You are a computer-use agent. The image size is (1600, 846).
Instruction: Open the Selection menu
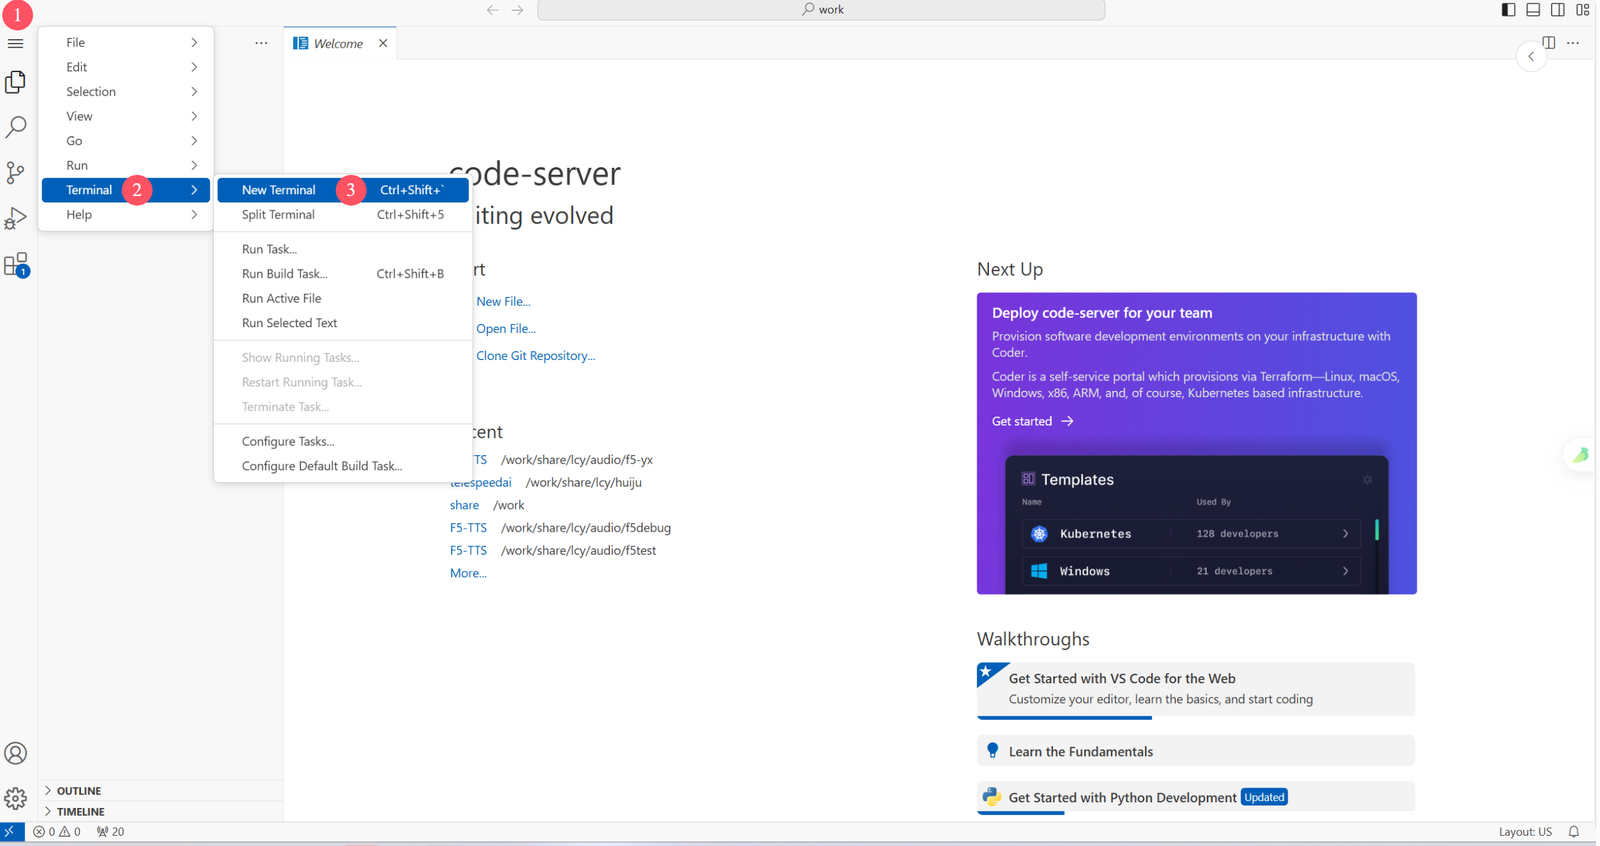tap(126, 91)
